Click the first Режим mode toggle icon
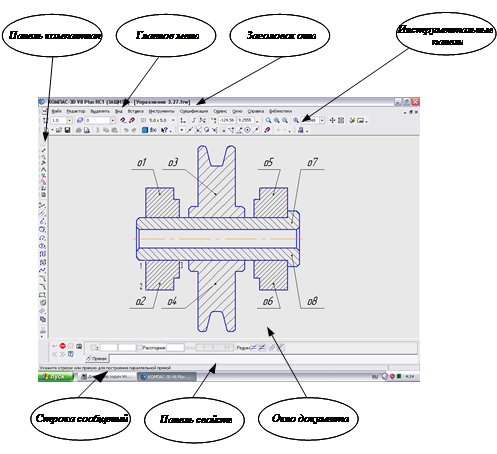This screenshot has width=497, height=454. 254,348
